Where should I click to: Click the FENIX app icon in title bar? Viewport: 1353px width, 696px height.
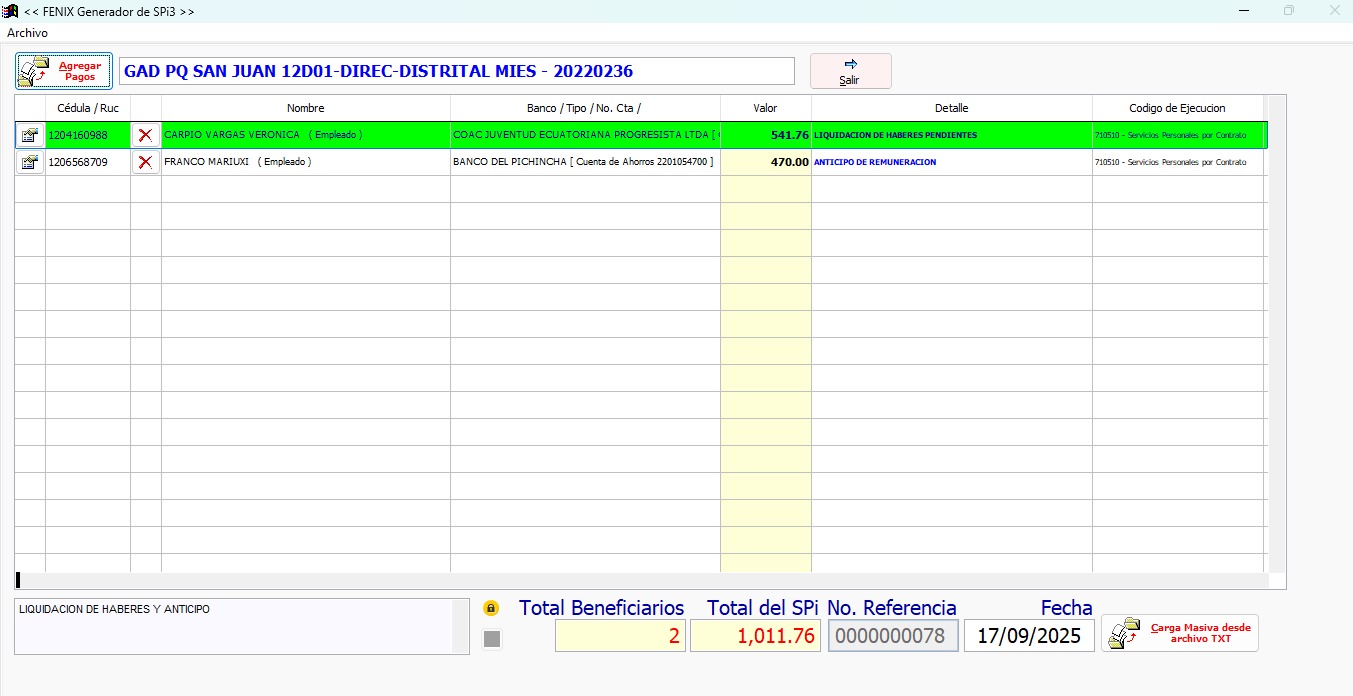(x=12, y=11)
